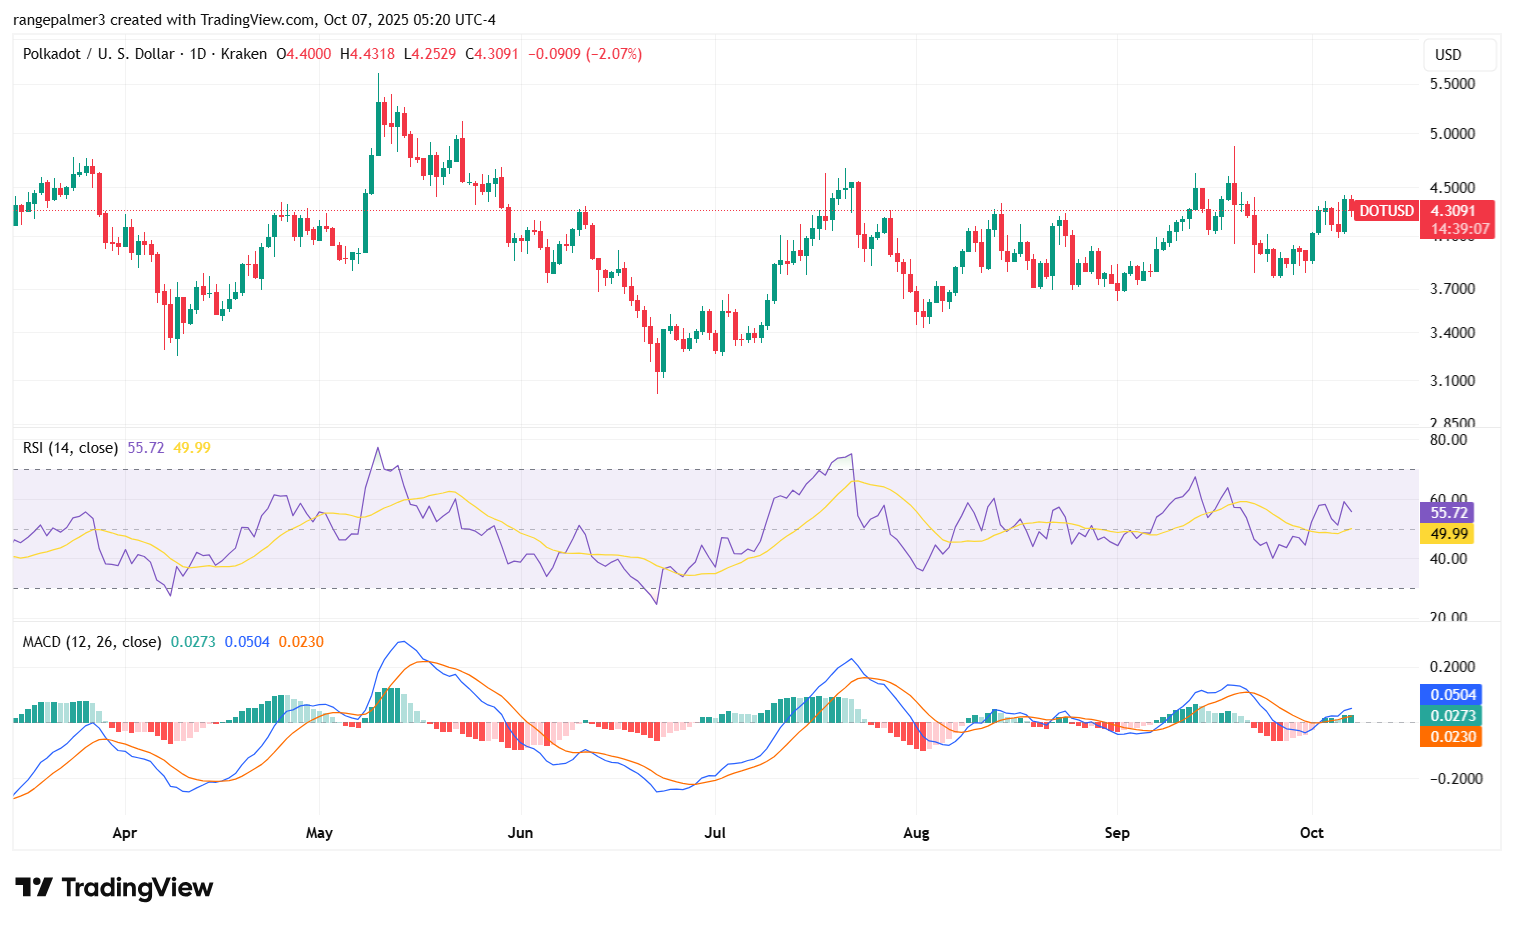Image resolution: width=1514 pixels, height=925 pixels.
Task: Click the rangepalmer3 attribution text in header
Action: (58, 20)
